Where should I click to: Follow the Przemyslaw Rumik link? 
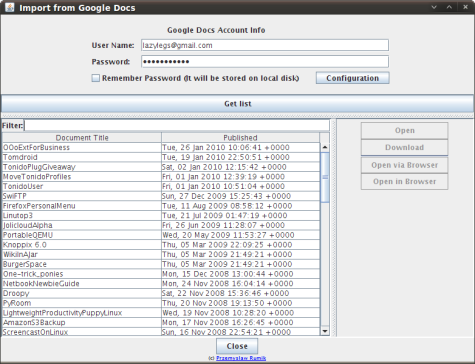click(x=241, y=358)
